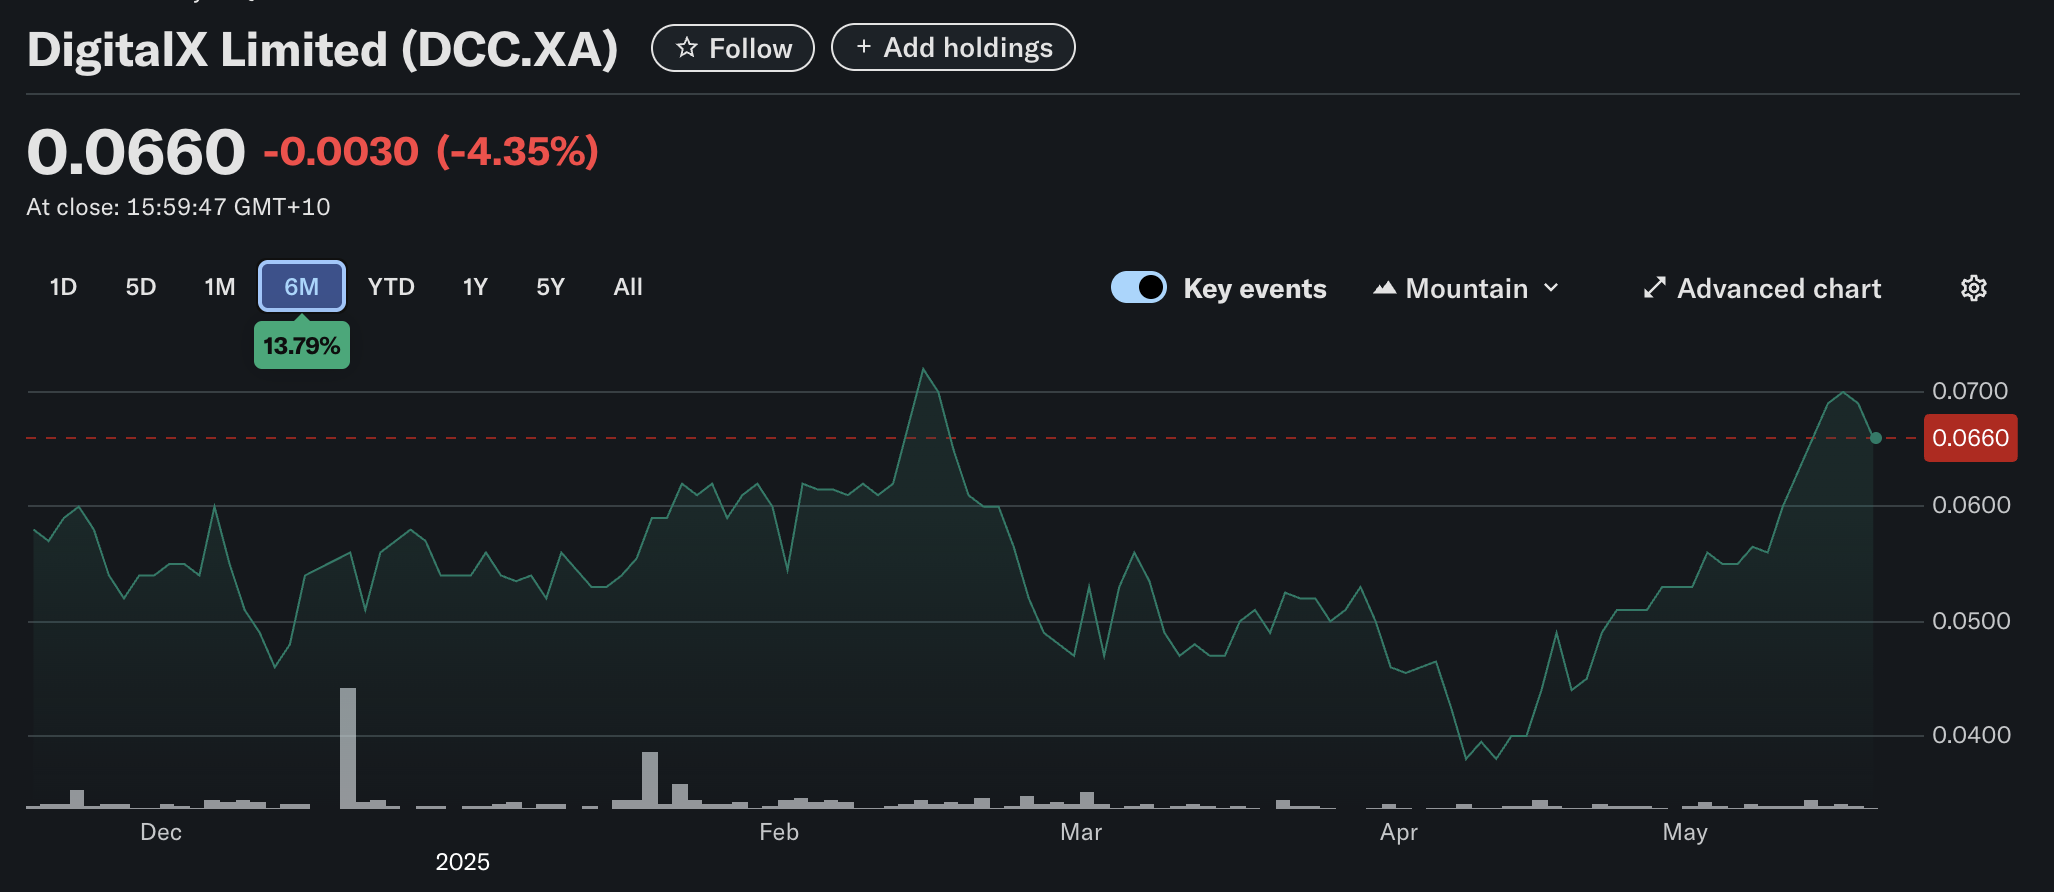This screenshot has height=892, width=2054.
Task: Open the Advanced chart link
Action: click(x=1762, y=288)
